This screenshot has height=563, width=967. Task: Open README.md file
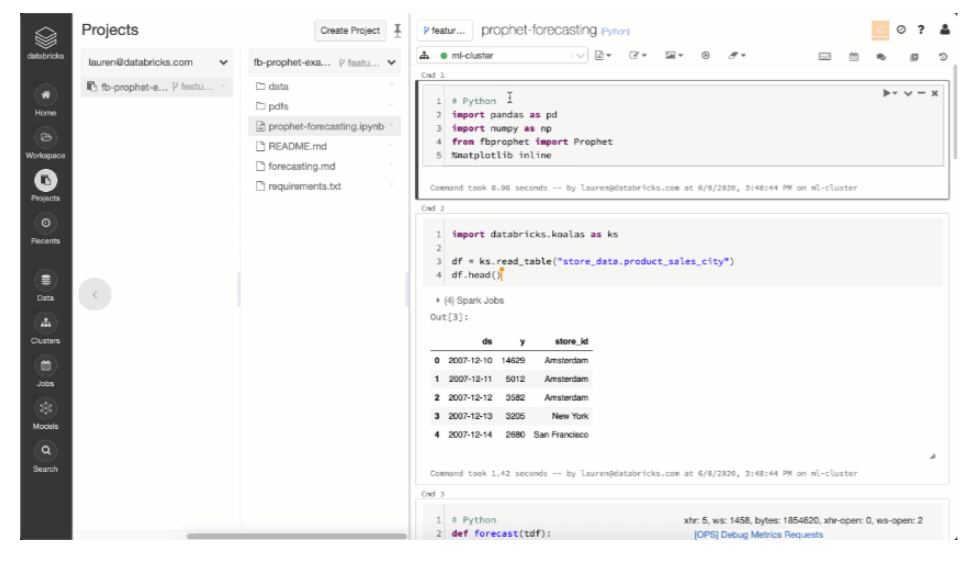pos(297,146)
